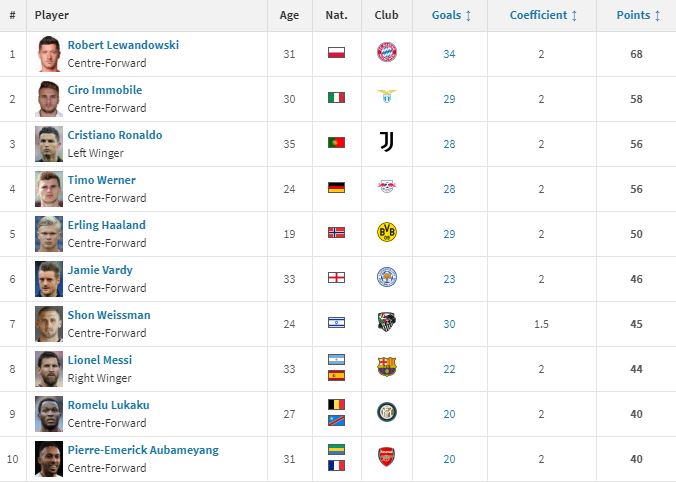Open Cristiano Ronaldo's player profile link
This screenshot has width=676, height=482.
(x=115, y=135)
